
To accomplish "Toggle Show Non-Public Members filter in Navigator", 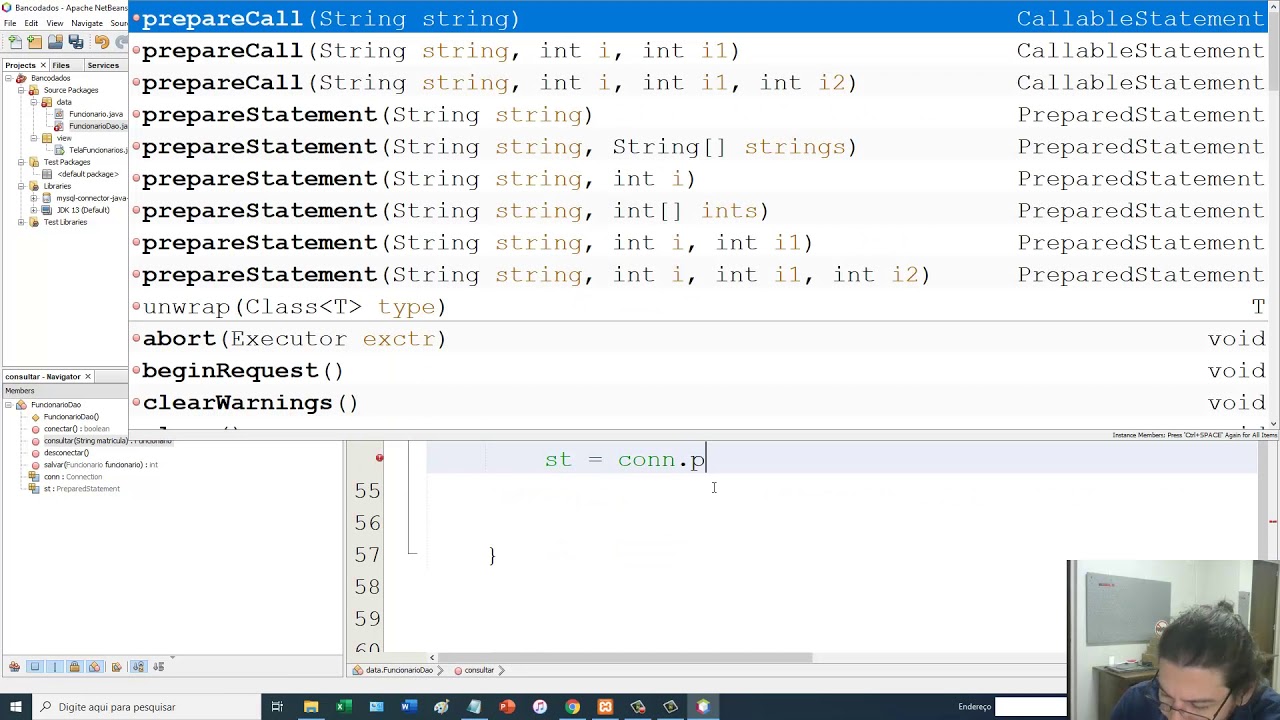I will click(x=74, y=667).
